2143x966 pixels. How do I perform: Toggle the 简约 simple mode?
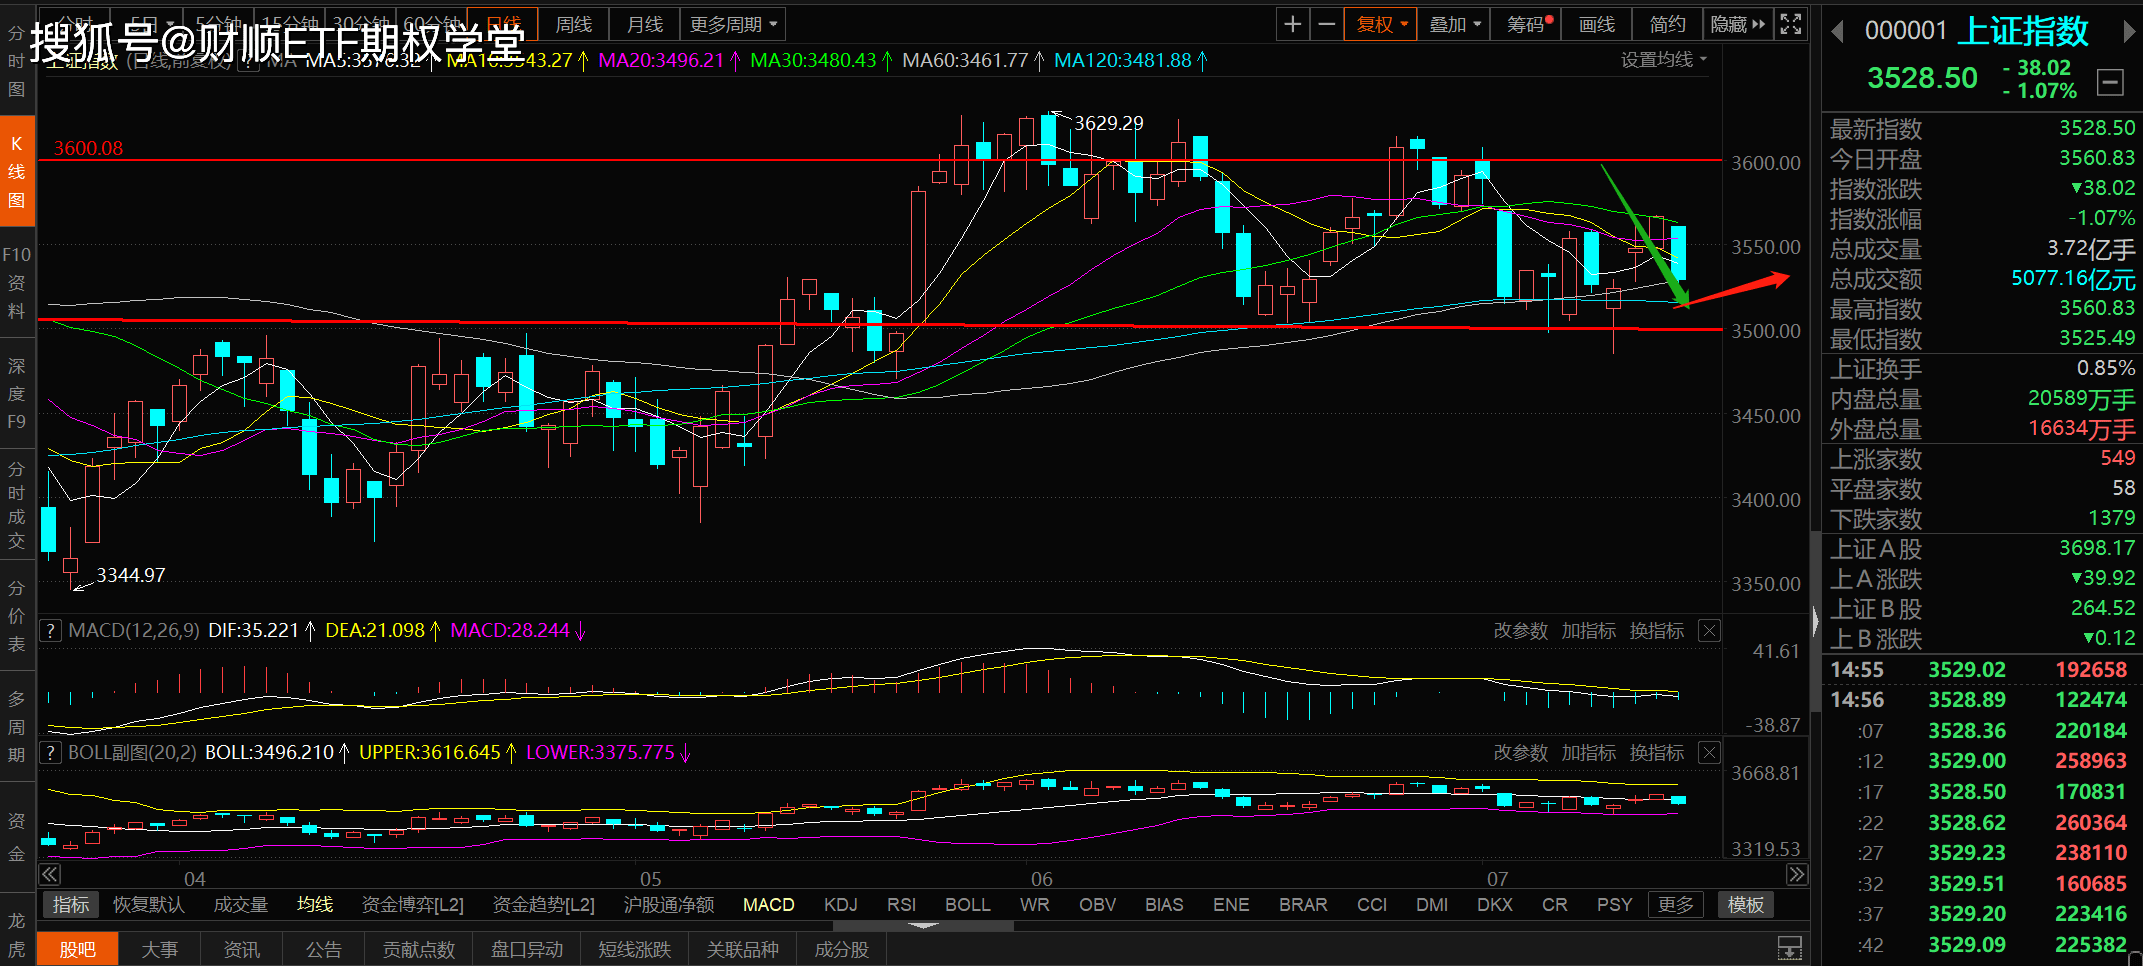[x=1667, y=24]
